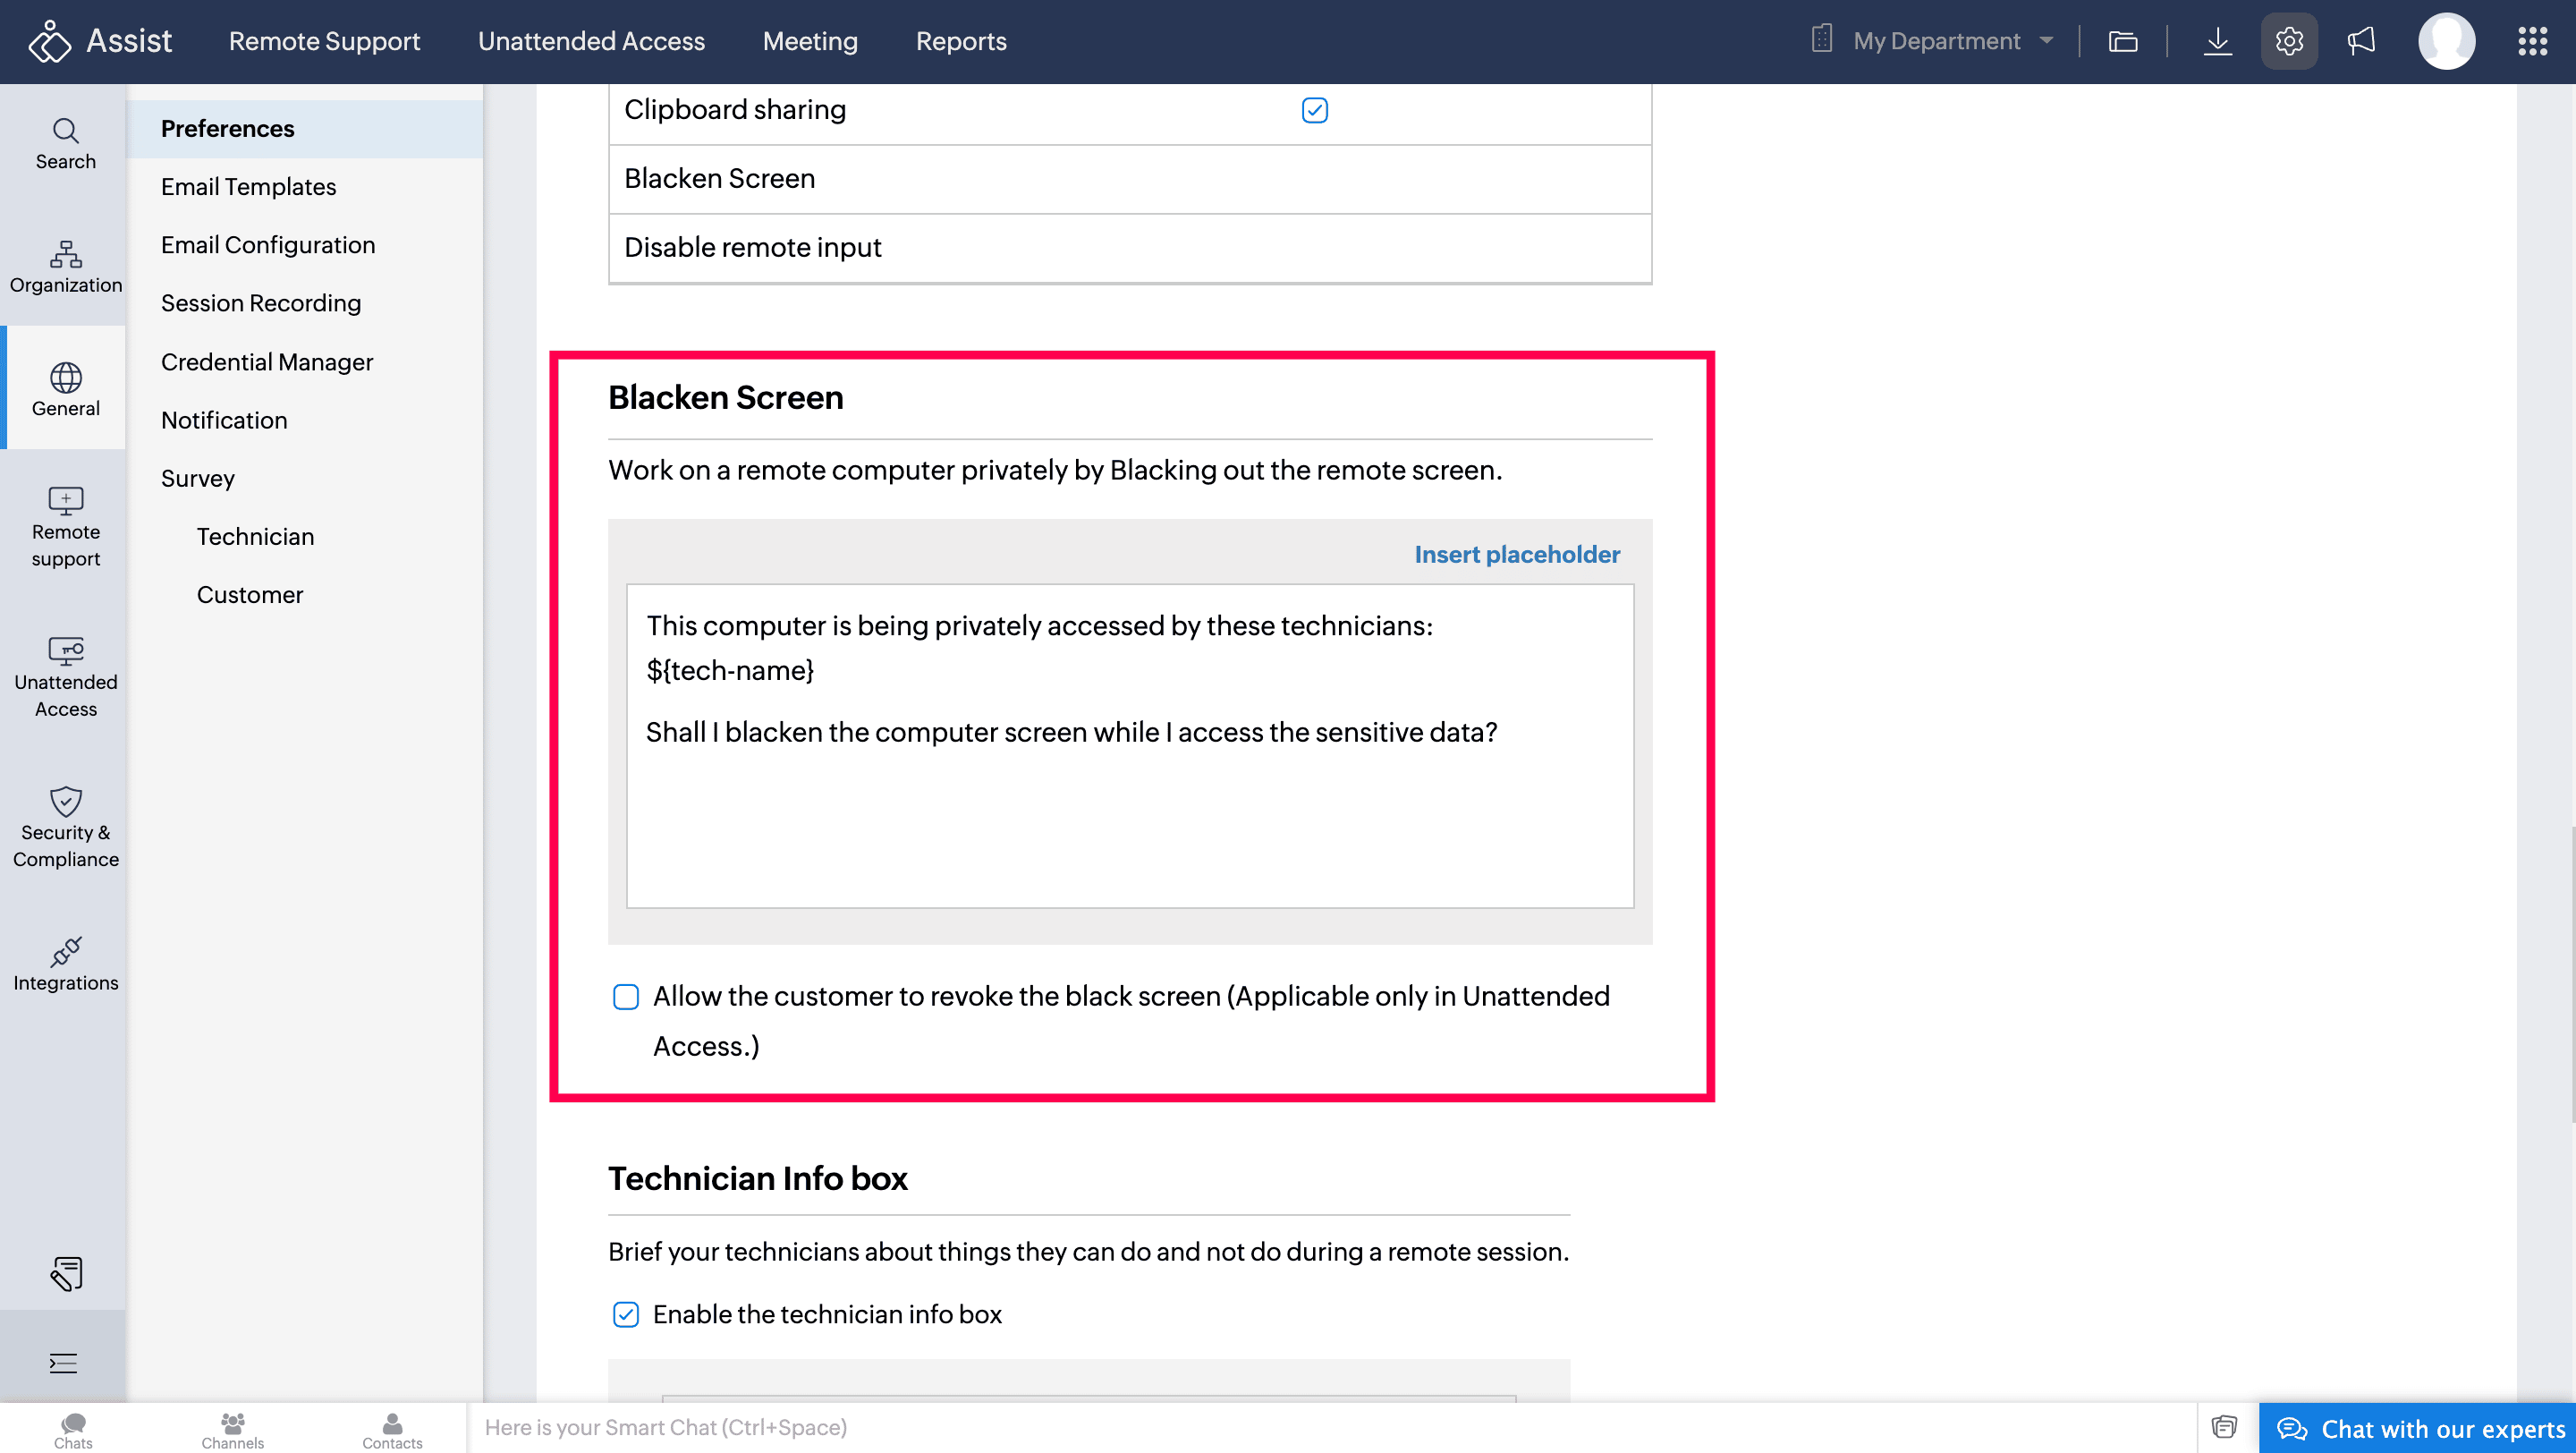The height and width of the screenshot is (1453, 2576).
Task: Open Integrations in the sidebar
Action: (x=65, y=964)
